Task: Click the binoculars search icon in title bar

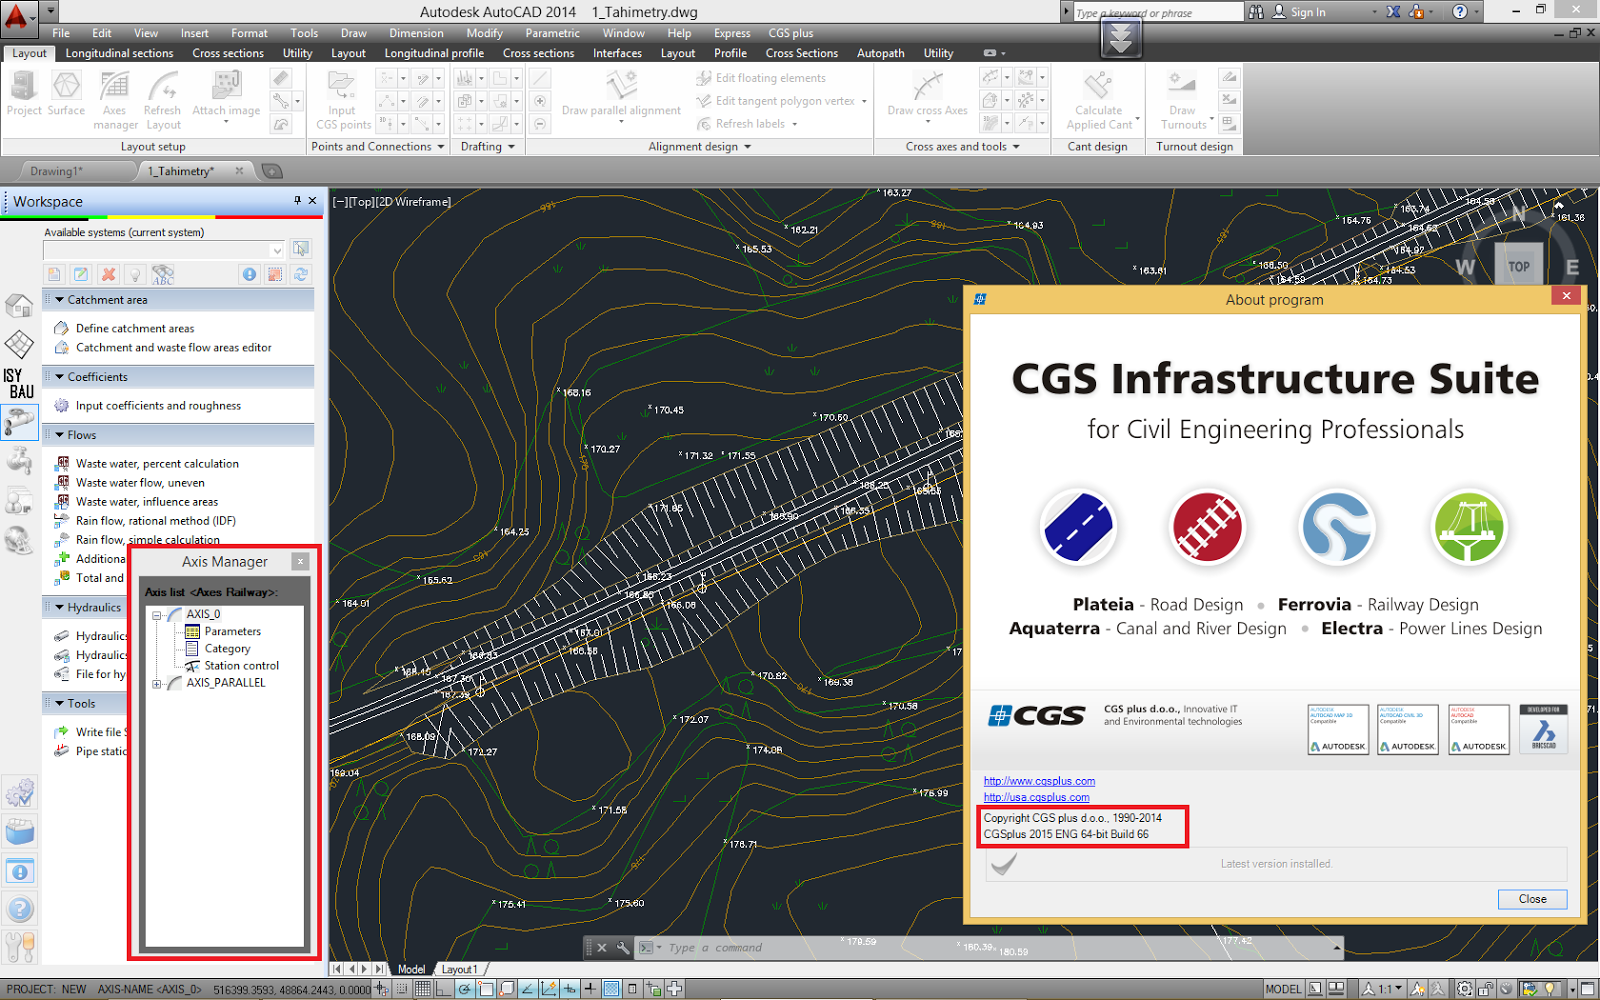Action: [1256, 12]
